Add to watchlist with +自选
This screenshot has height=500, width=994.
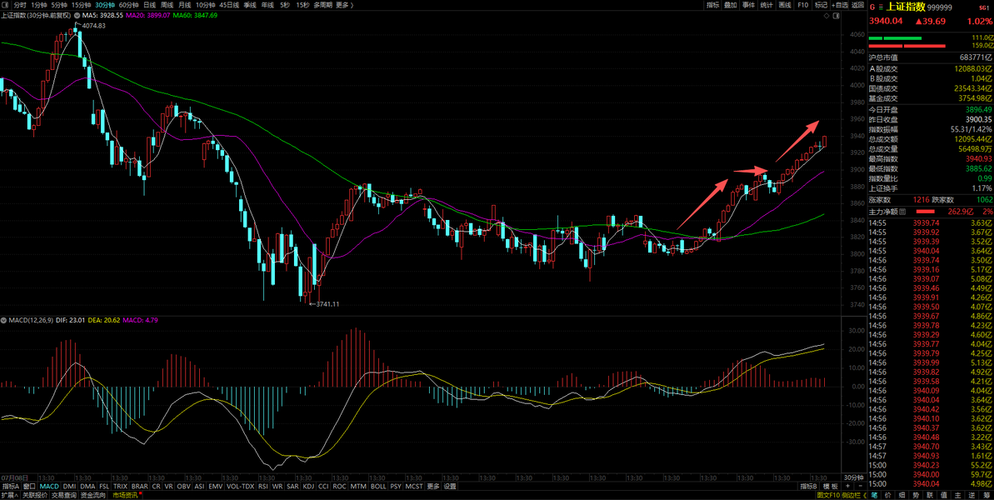pos(840,4)
